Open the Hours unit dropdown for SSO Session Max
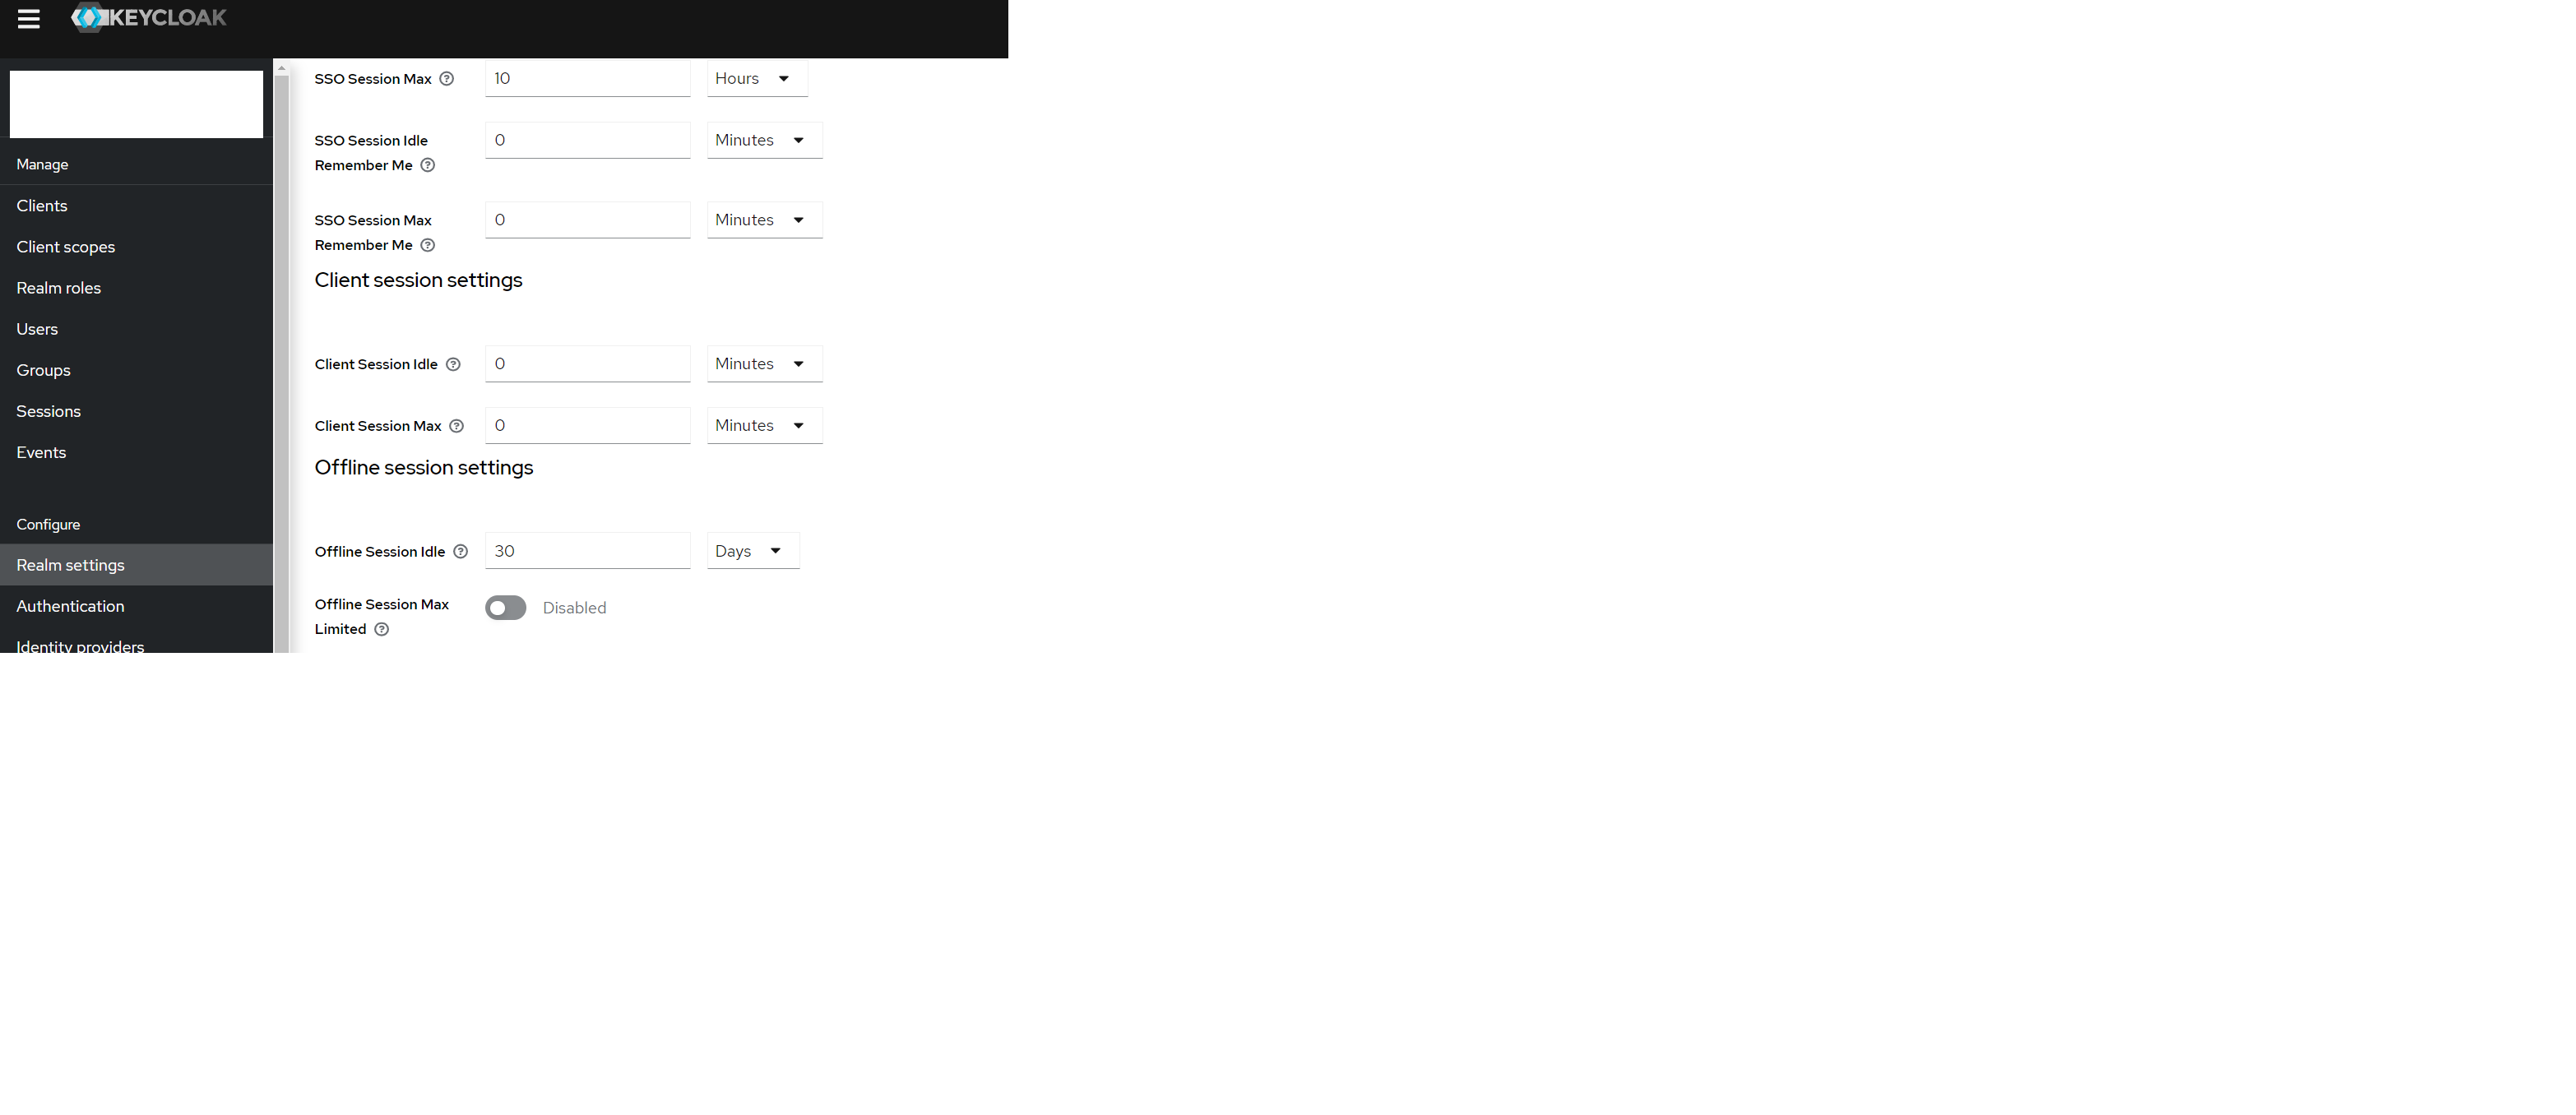Image resolution: width=2576 pixels, height=1115 pixels. (x=757, y=78)
